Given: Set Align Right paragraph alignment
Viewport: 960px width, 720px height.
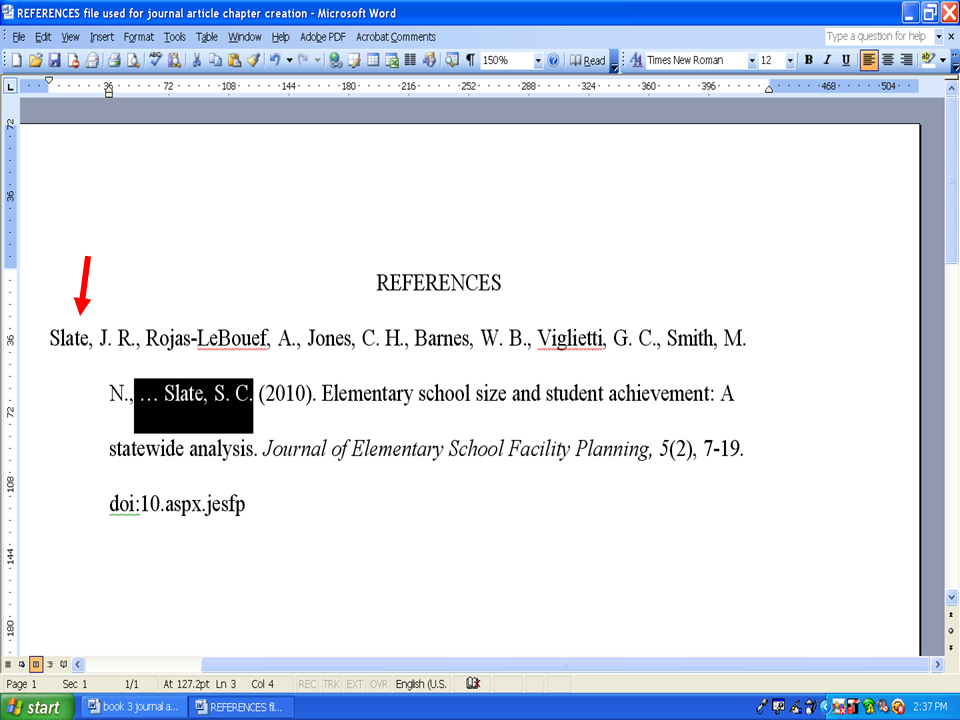Looking at the screenshot, I should point(906,60).
